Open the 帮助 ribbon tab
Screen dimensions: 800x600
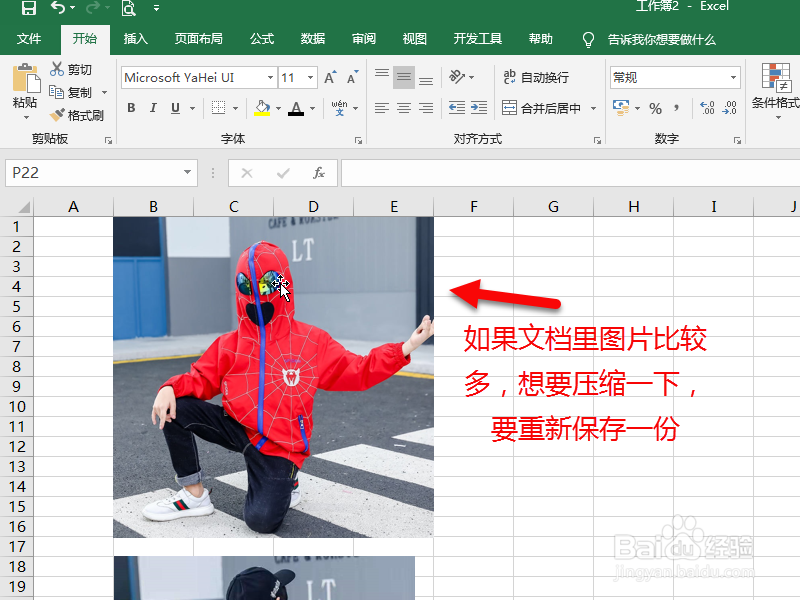coord(540,39)
